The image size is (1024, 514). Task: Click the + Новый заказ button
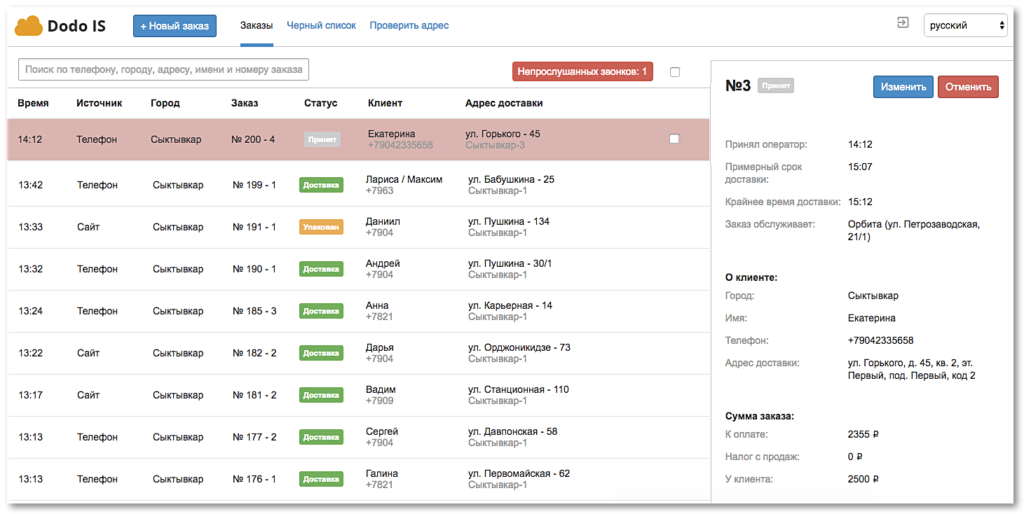(174, 26)
